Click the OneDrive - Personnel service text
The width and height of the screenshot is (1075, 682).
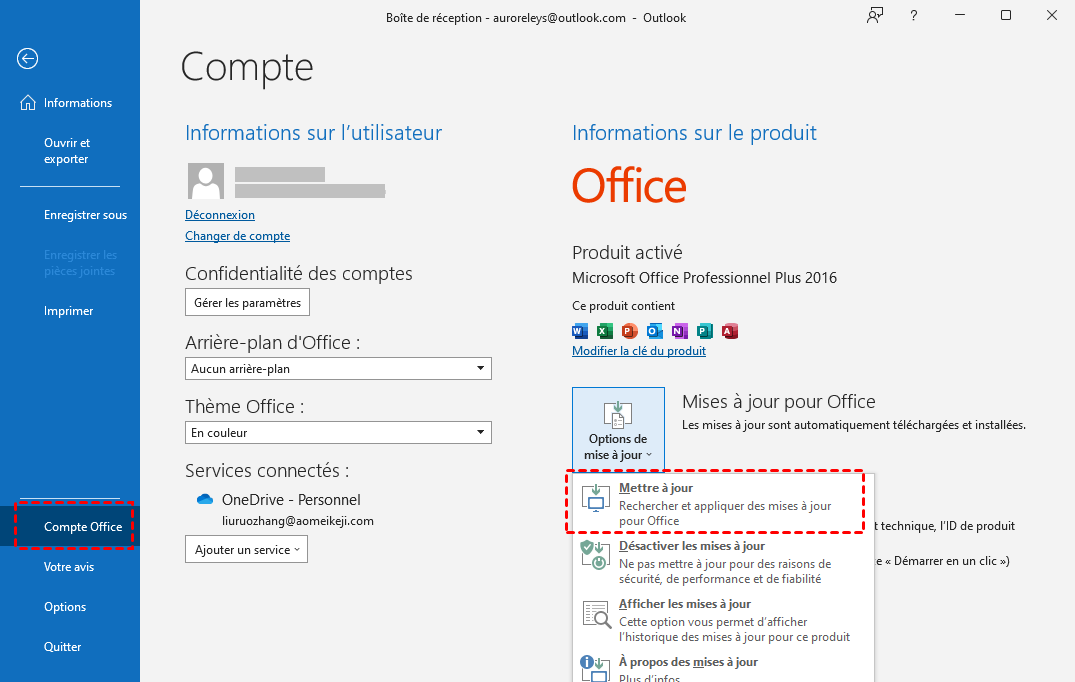coord(291,500)
